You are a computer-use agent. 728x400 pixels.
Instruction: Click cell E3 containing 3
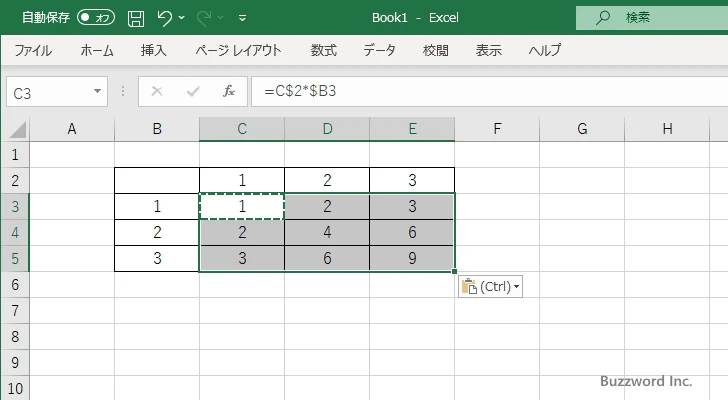tap(412, 206)
